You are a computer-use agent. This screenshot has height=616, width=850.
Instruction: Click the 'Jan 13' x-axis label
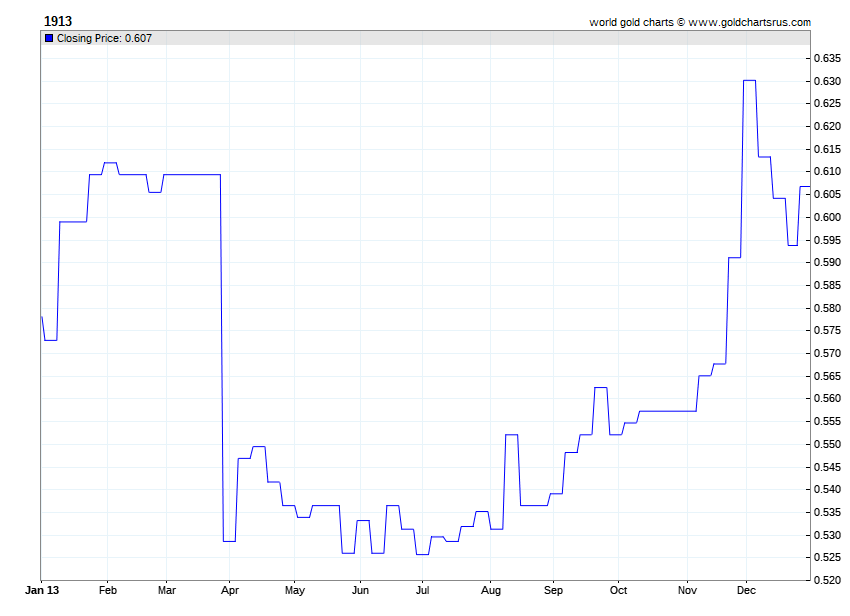[x=40, y=591]
